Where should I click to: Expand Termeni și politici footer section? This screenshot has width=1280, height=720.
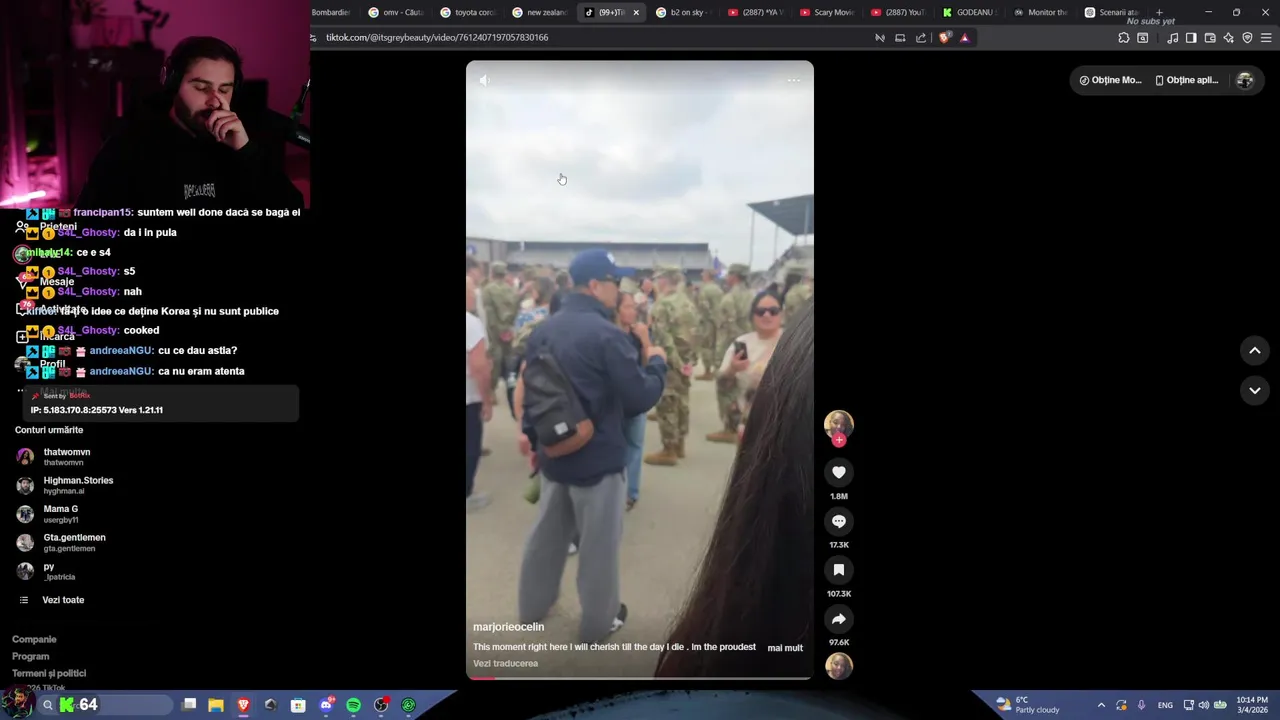click(x=49, y=673)
